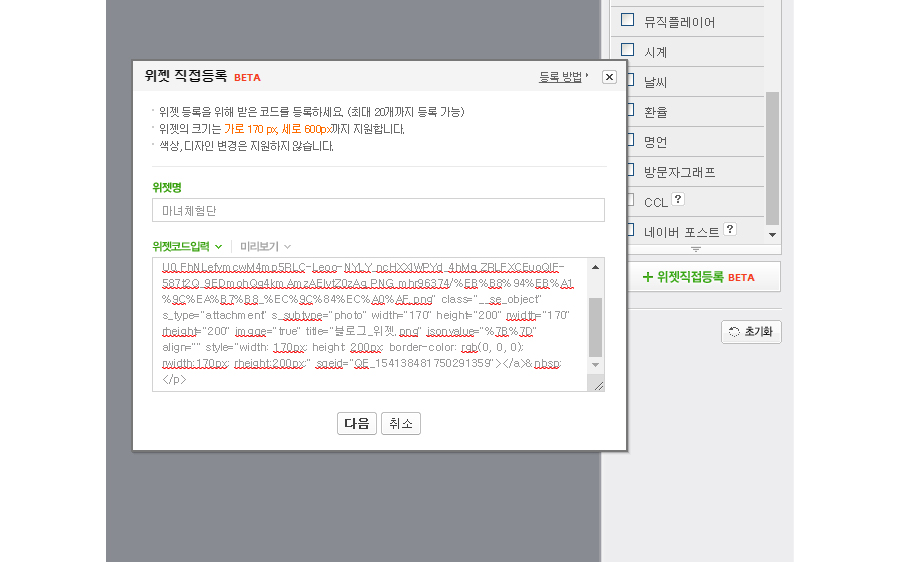Click the 초기화 reset button

[751, 332]
